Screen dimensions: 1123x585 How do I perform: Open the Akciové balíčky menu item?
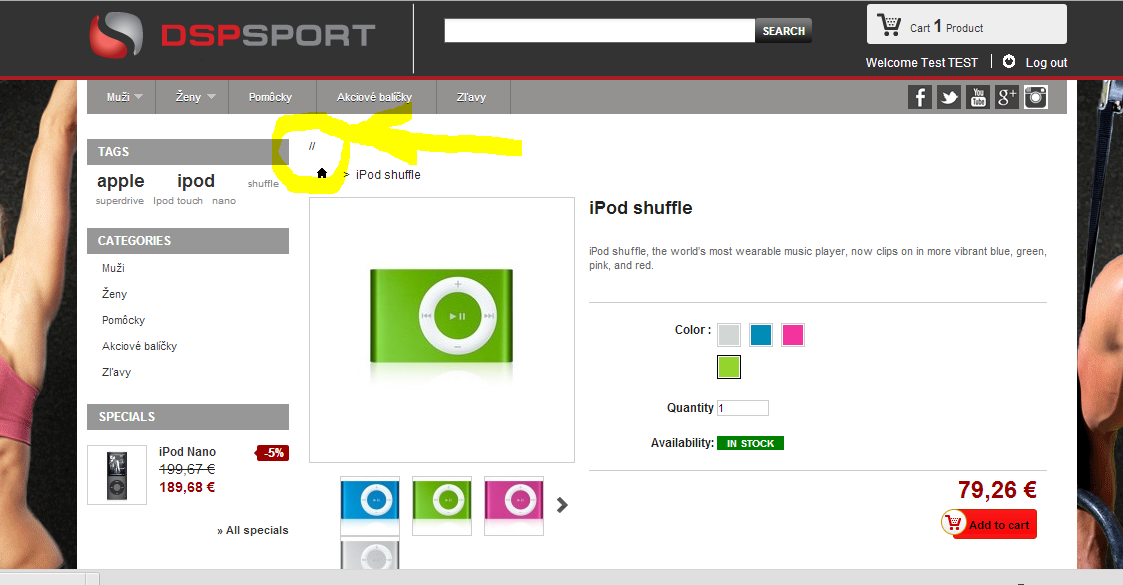(x=374, y=97)
